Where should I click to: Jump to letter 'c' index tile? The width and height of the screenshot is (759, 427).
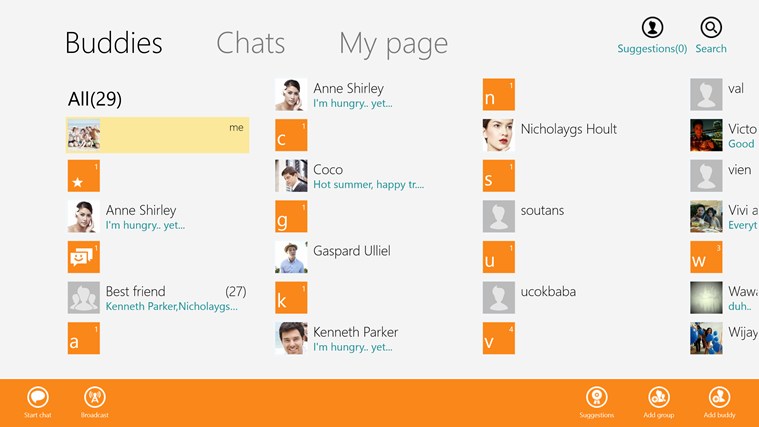[x=291, y=135]
